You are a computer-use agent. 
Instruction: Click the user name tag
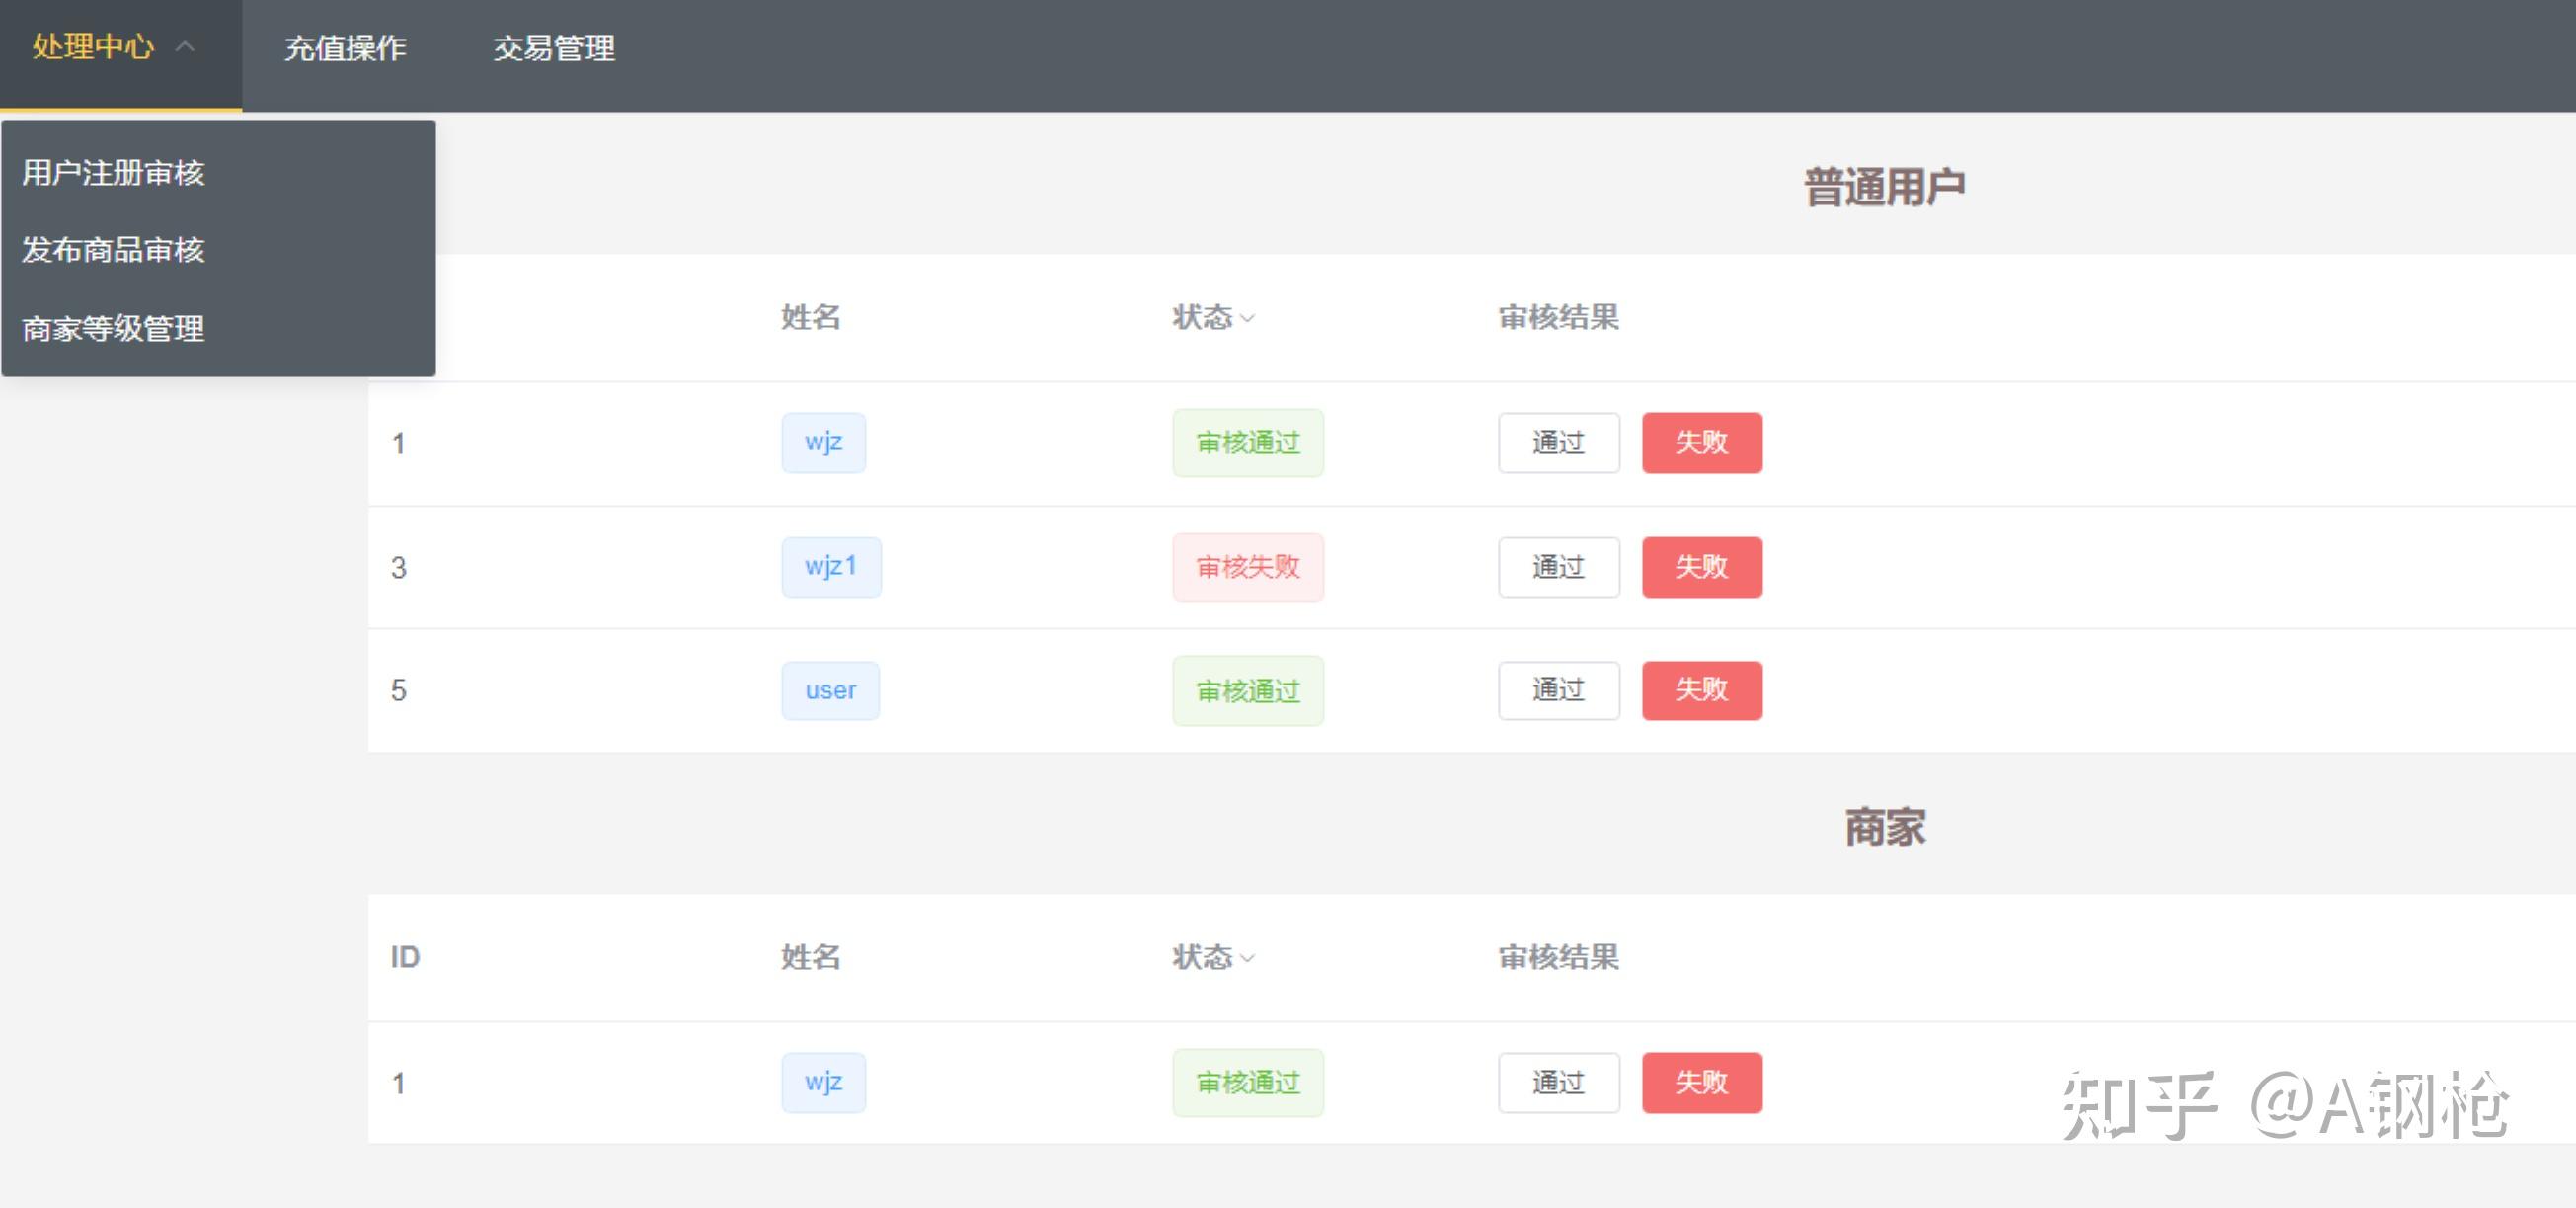pos(830,690)
